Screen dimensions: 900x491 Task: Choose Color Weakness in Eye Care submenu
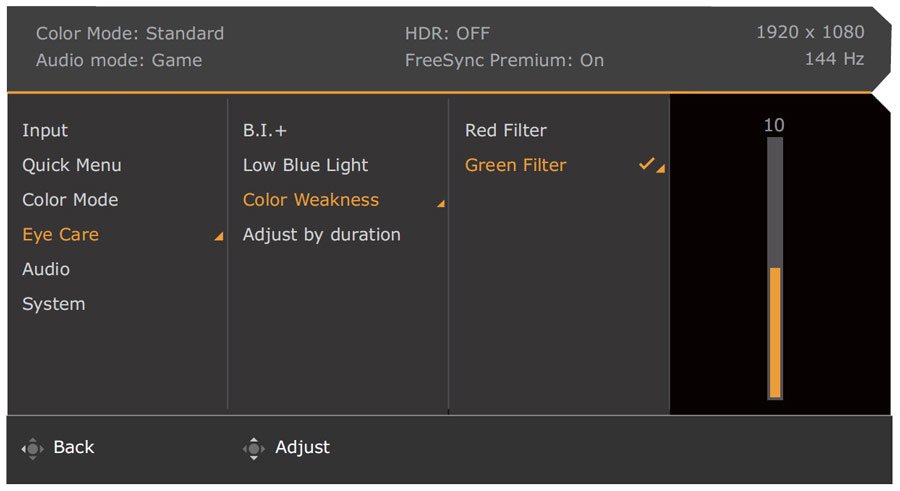click(x=311, y=200)
